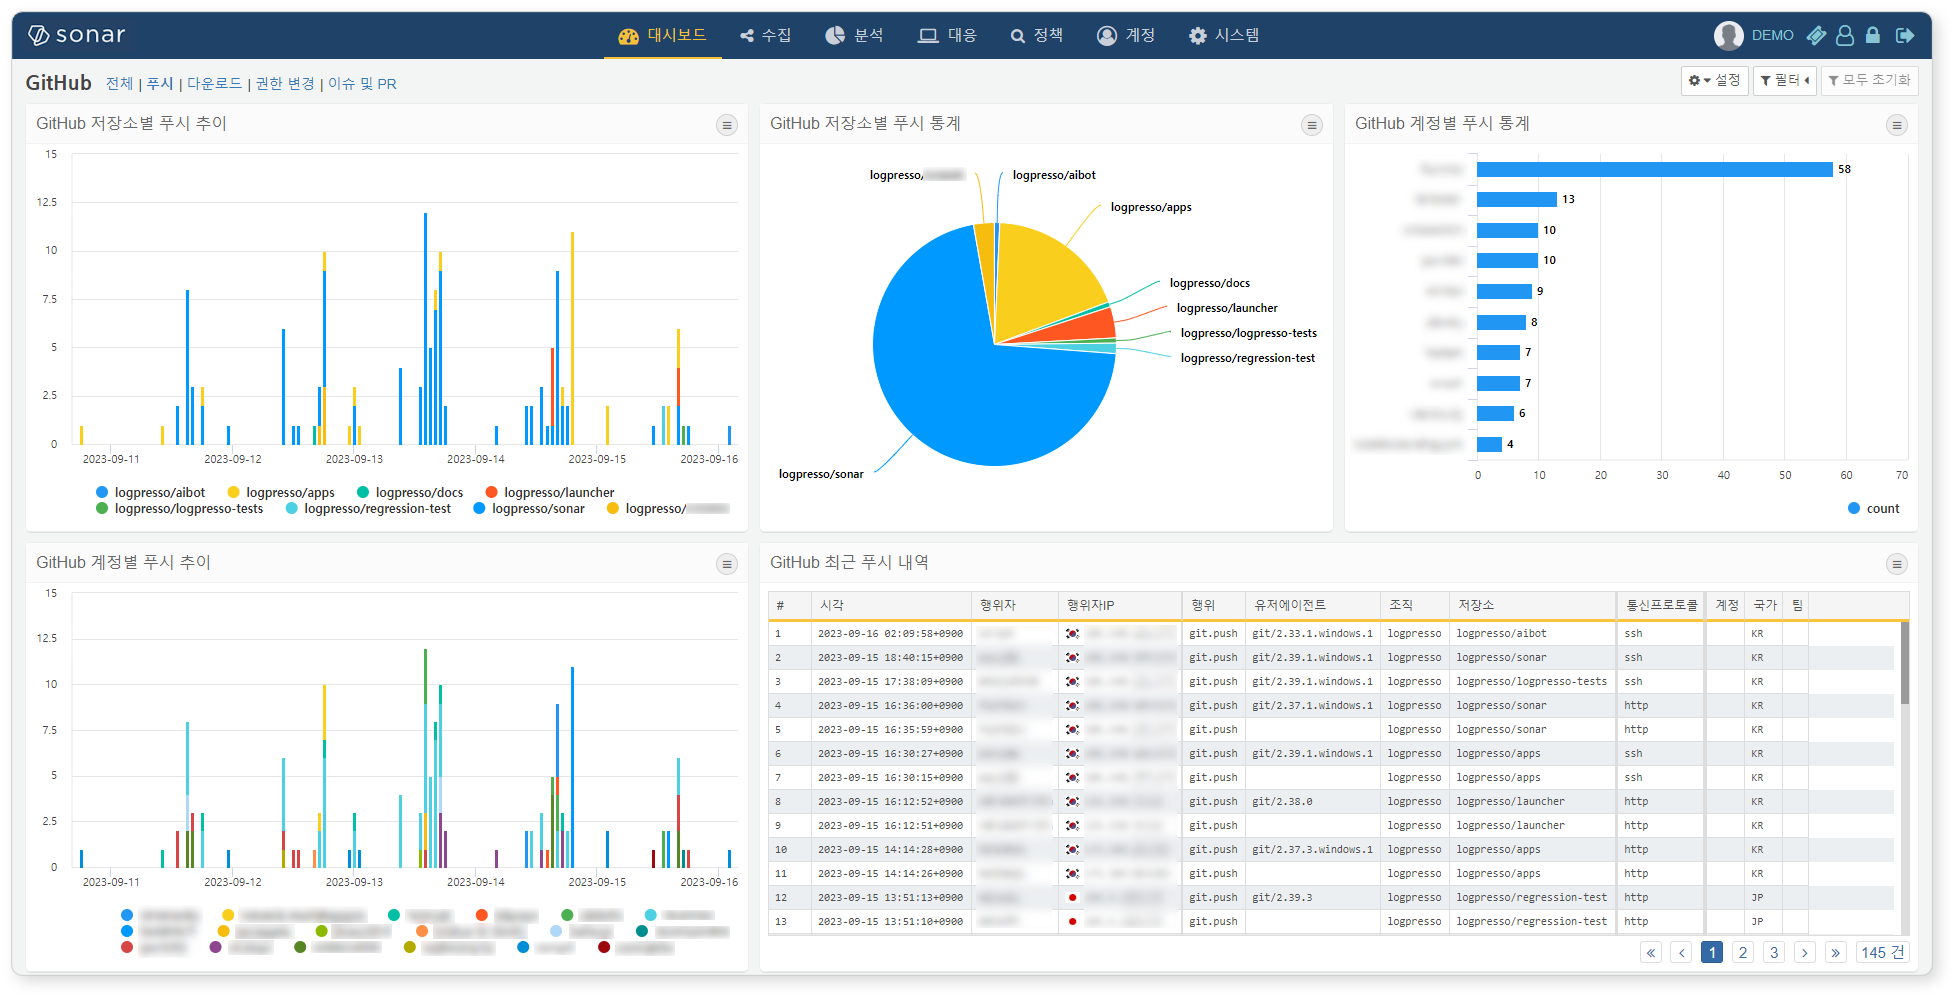Toggle logpresso/apps legend series

tap(281, 492)
